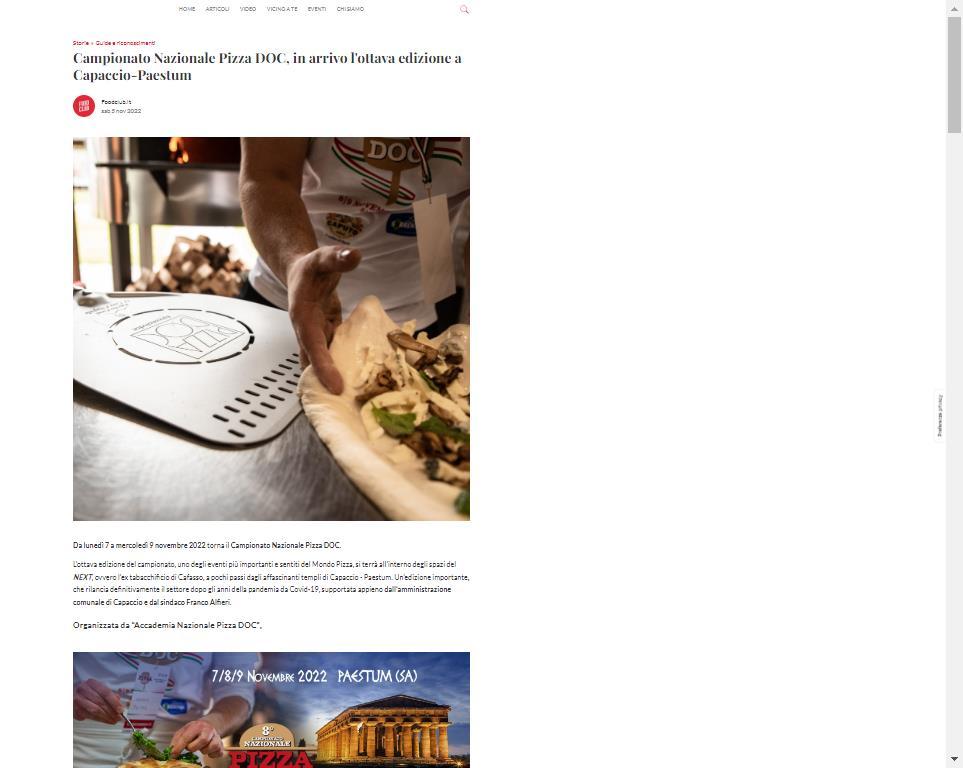Click the red Food Club author avatar
The width and height of the screenshot is (963, 768).
point(84,106)
